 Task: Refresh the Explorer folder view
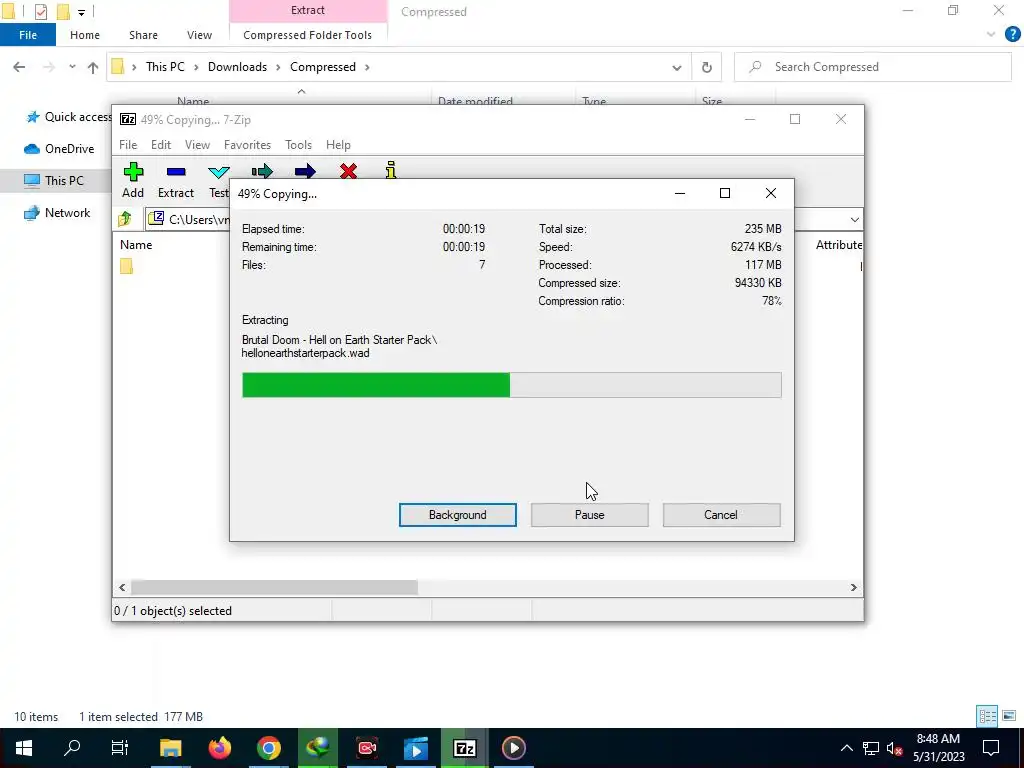707,67
